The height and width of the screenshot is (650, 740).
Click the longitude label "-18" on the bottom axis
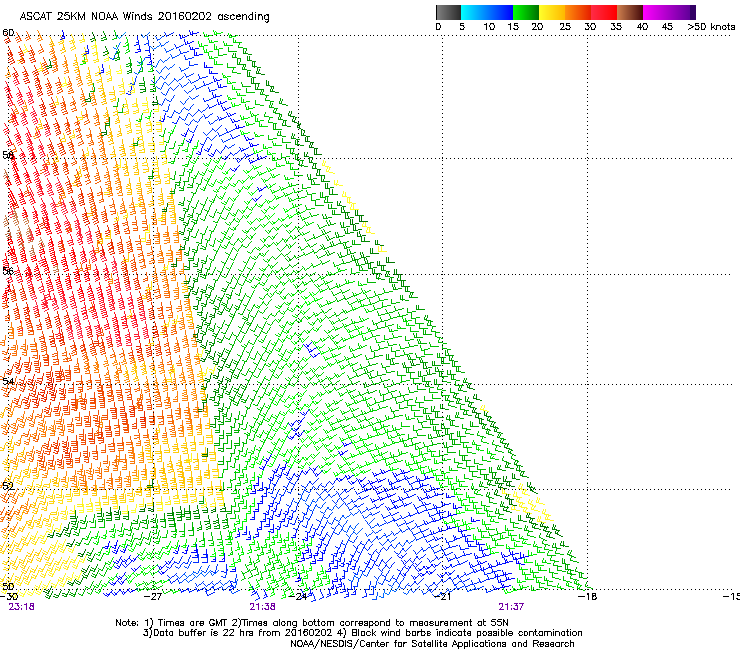click(588, 597)
